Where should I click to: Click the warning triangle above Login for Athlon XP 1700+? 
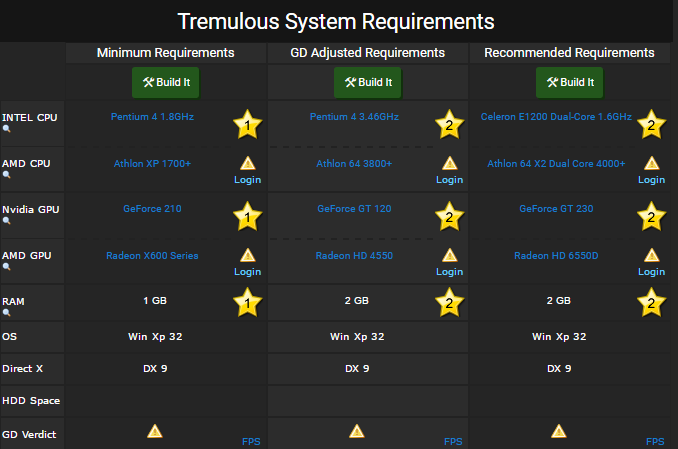[x=247, y=163]
